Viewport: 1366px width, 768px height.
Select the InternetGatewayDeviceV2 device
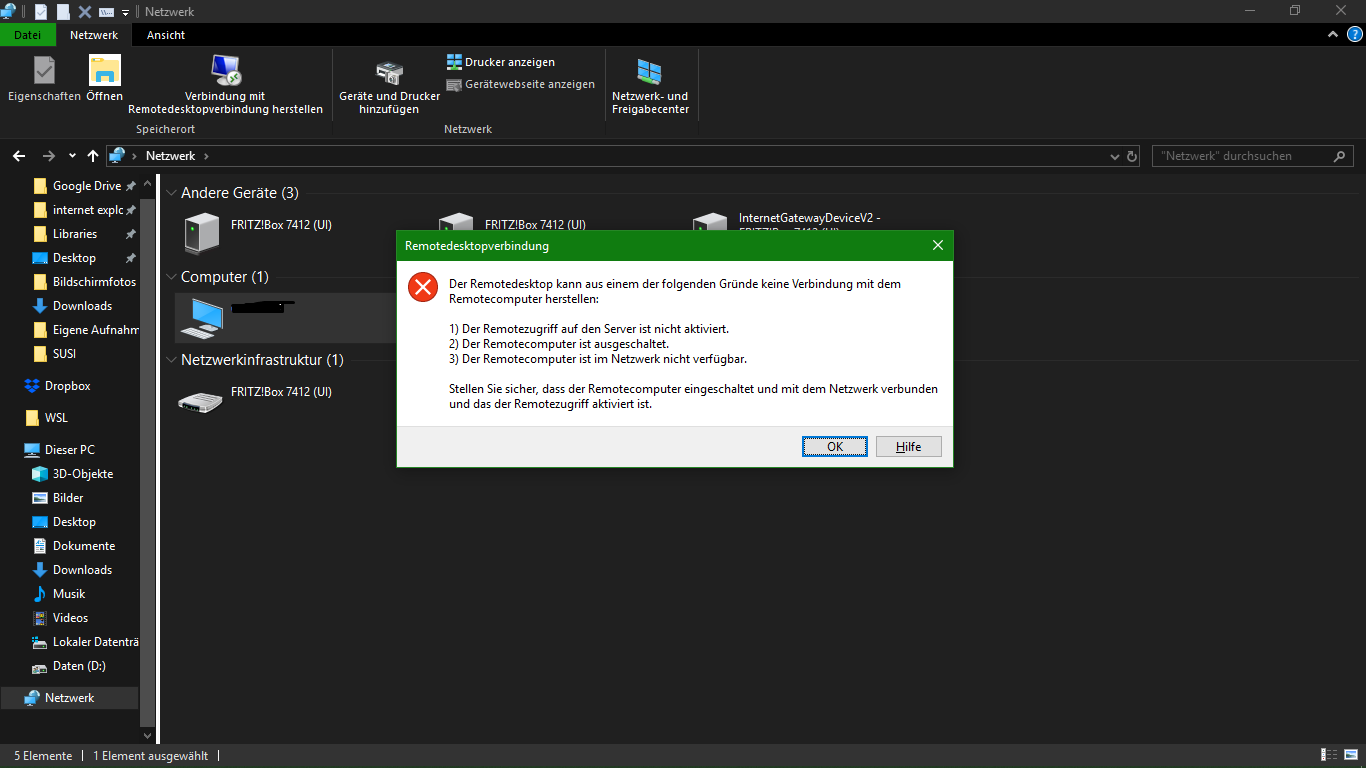(810, 225)
